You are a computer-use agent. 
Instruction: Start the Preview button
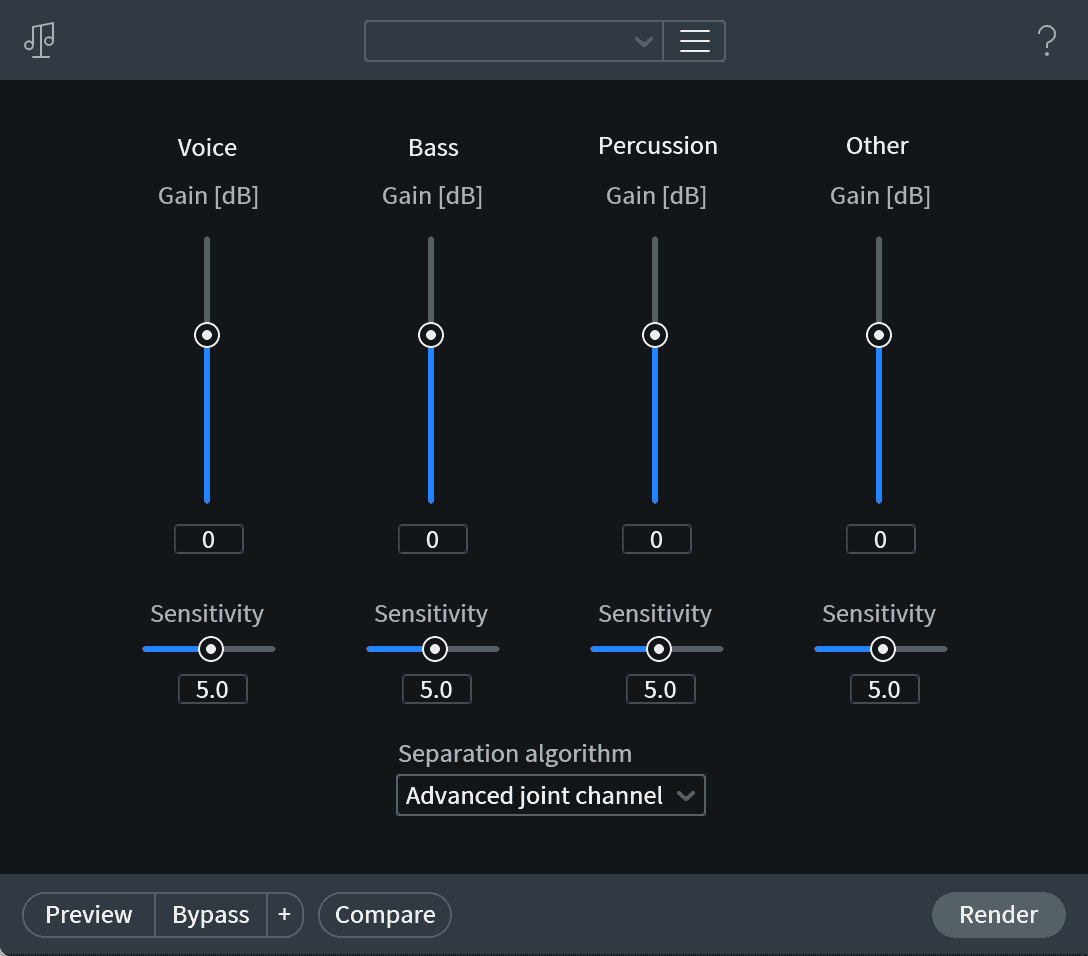(x=89, y=914)
